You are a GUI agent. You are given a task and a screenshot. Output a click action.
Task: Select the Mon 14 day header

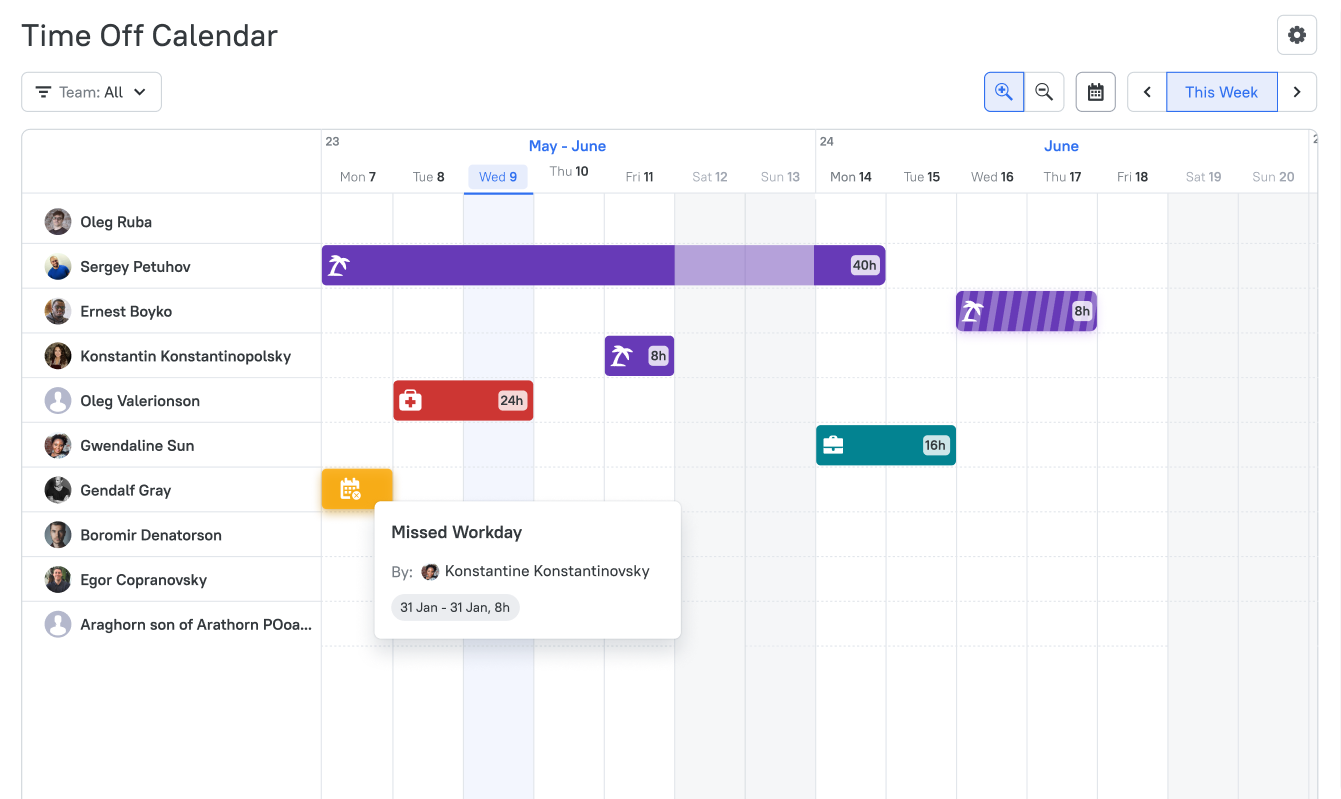pos(851,177)
